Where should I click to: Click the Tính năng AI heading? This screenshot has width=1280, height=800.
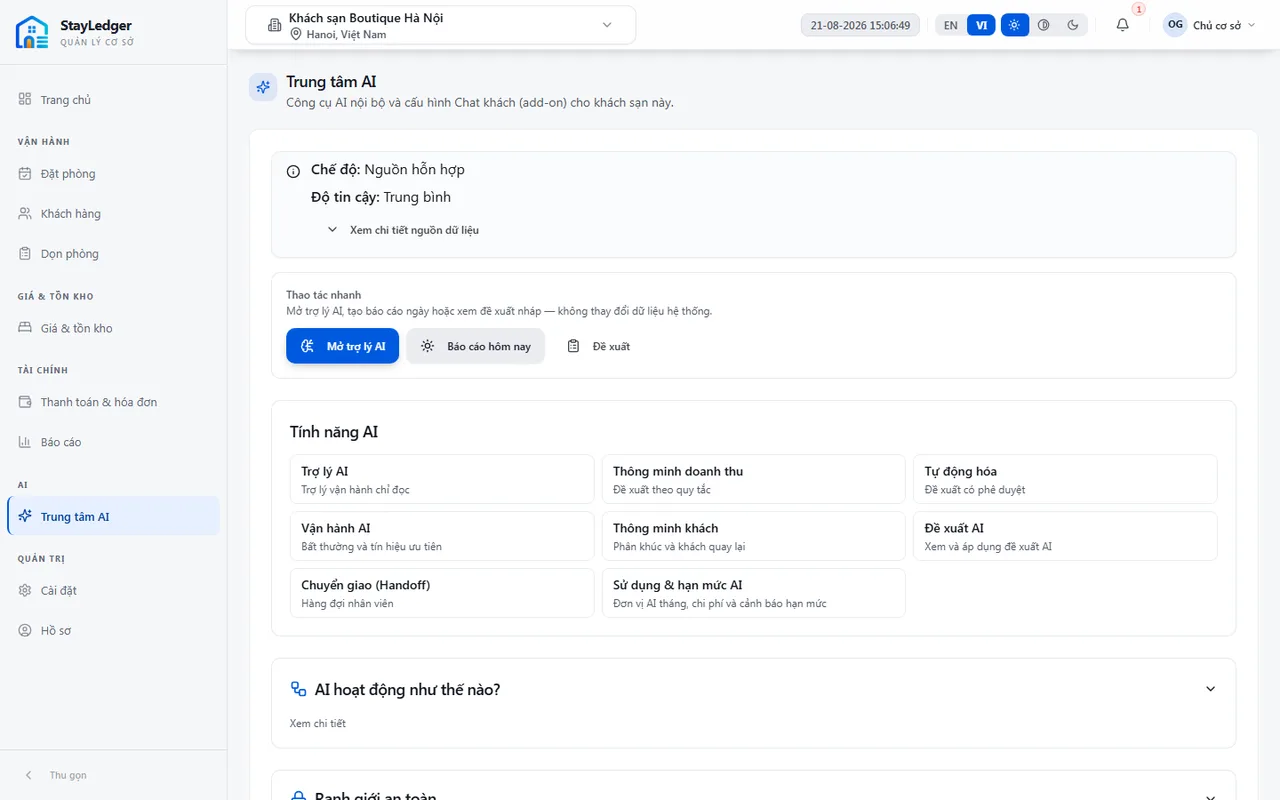point(334,432)
